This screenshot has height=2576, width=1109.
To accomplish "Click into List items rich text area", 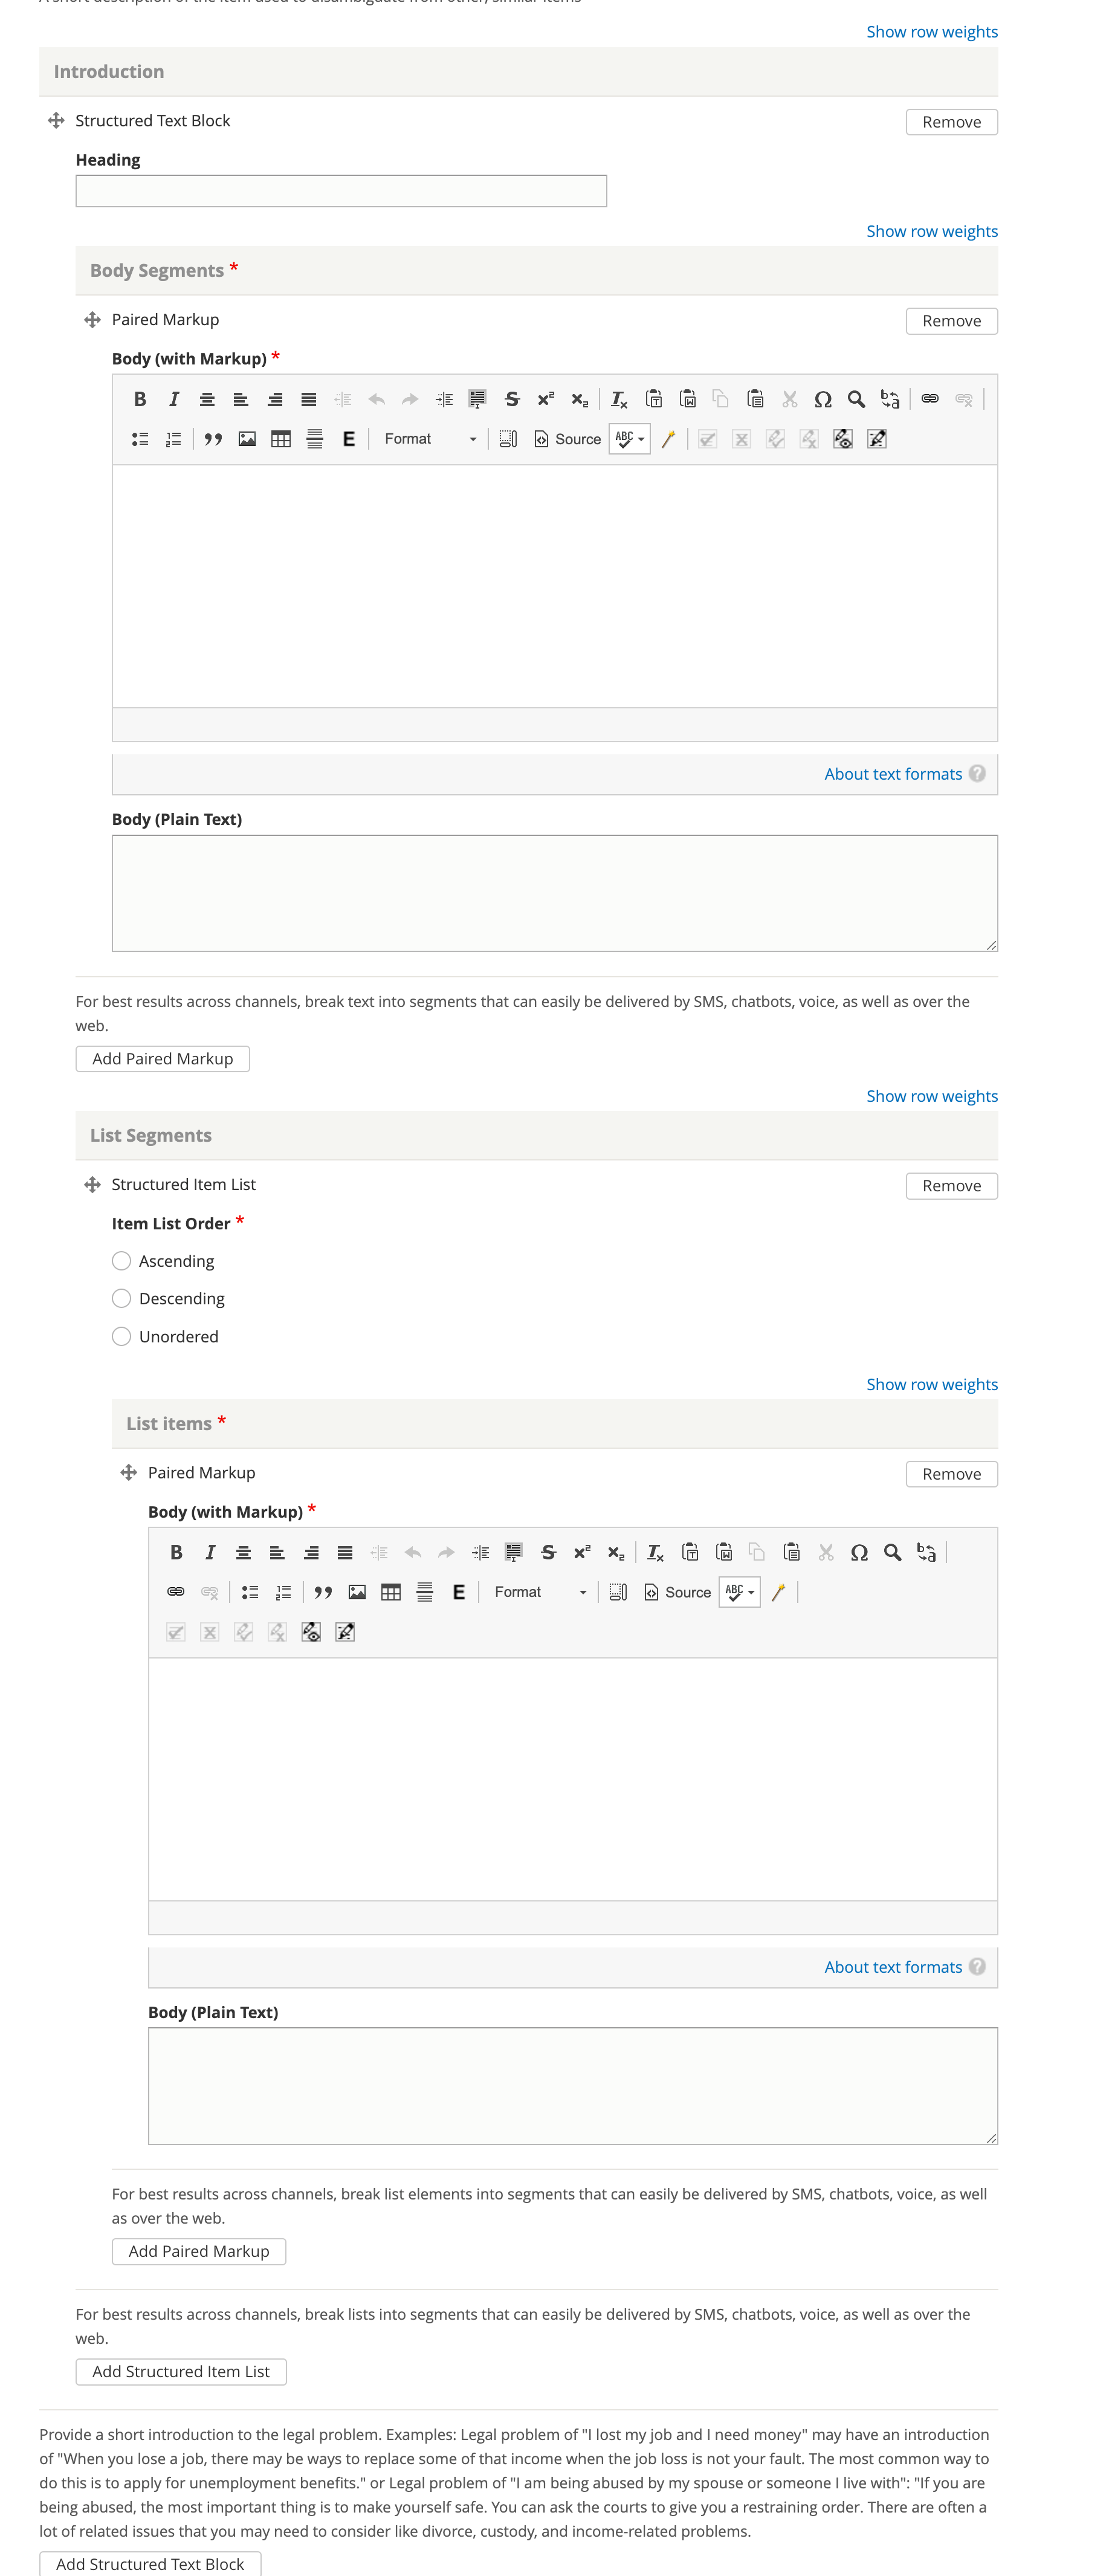I will pyautogui.click(x=573, y=1779).
